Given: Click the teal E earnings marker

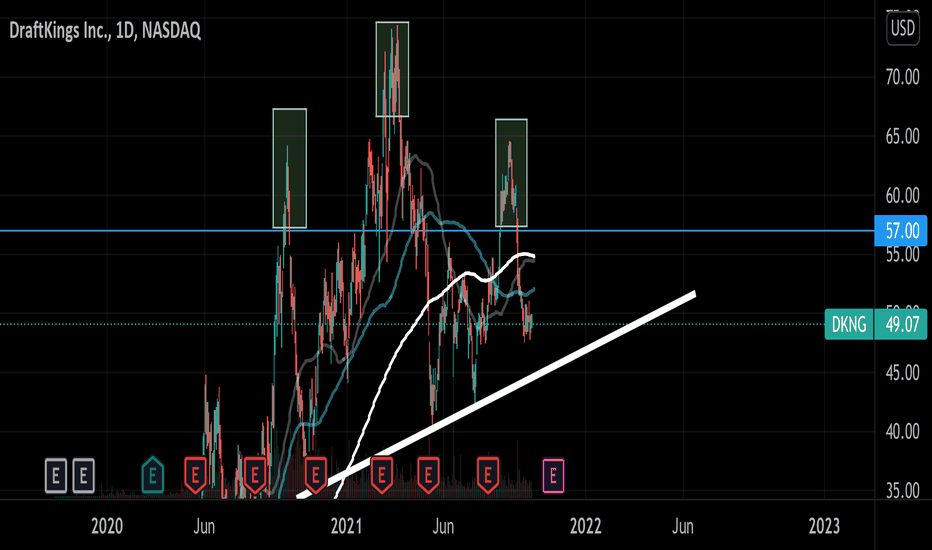Looking at the screenshot, I should coord(153,475).
